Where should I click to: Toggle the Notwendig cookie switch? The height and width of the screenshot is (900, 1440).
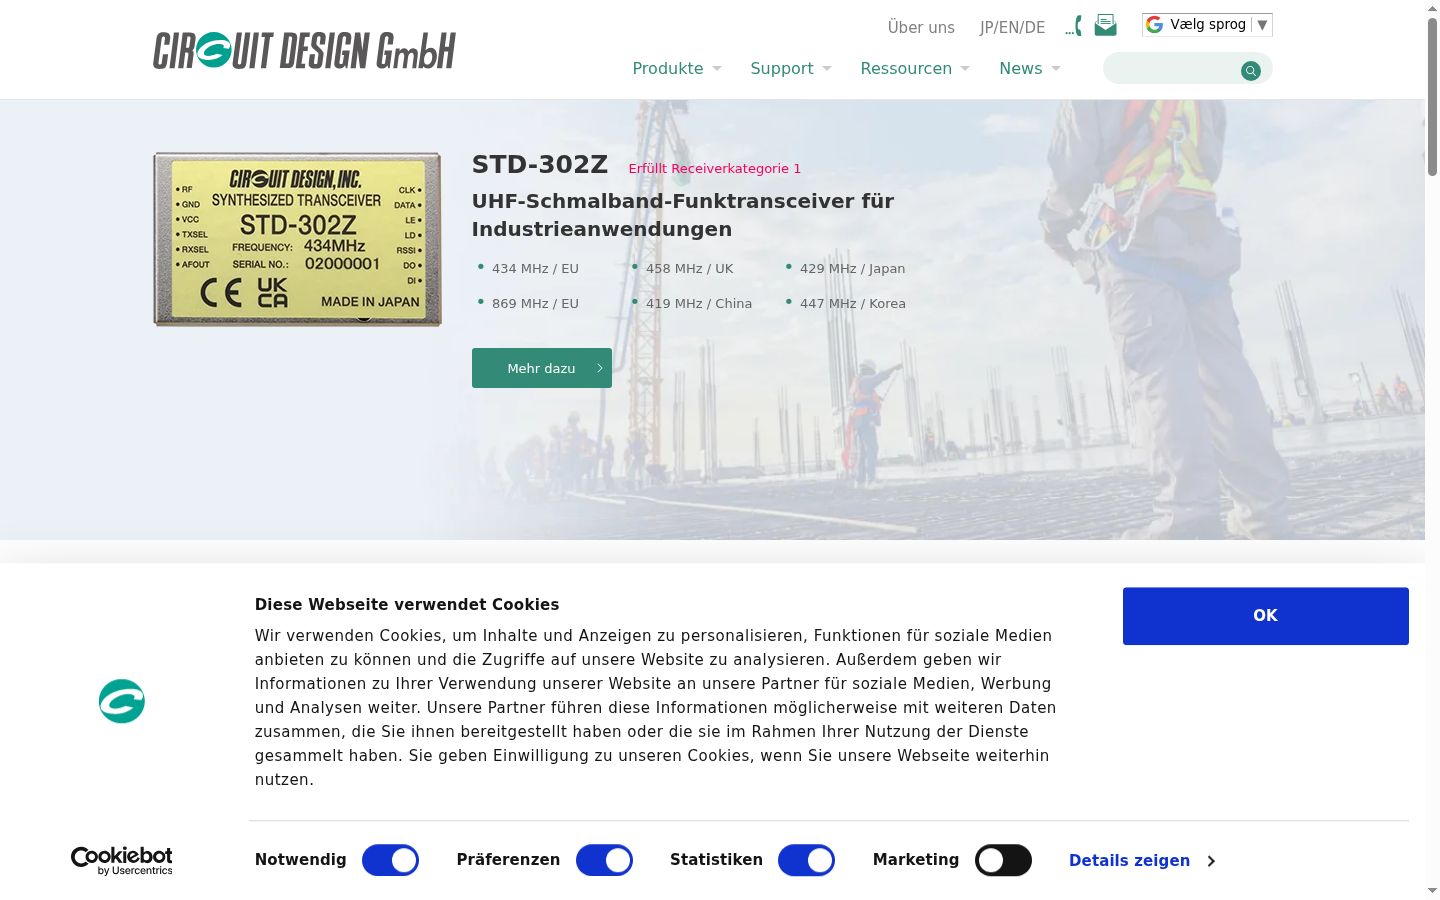390,860
